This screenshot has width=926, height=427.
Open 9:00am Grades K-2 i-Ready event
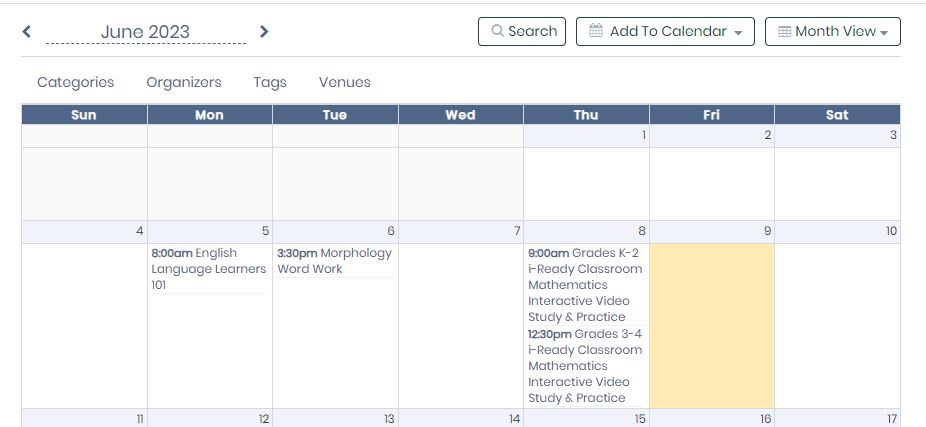click(585, 285)
